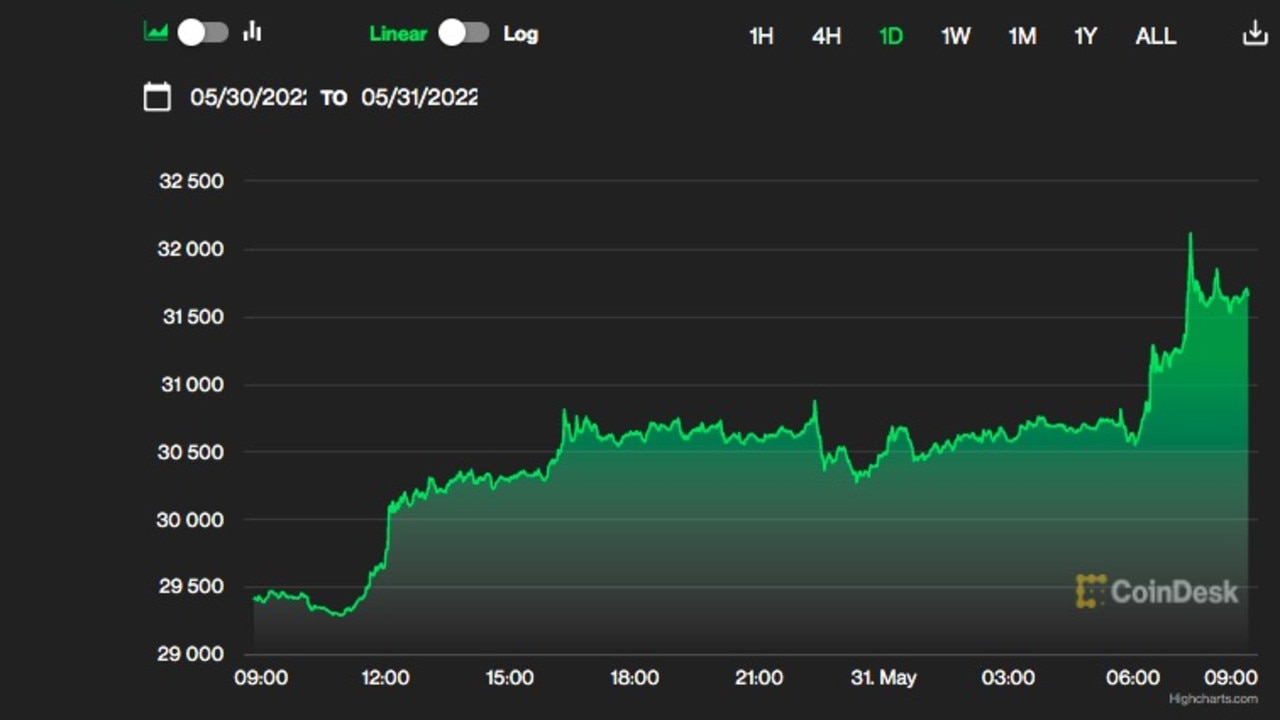Screen dimensions: 1280x720
Task: Click the candlestick bar chart icon
Action: [252, 32]
